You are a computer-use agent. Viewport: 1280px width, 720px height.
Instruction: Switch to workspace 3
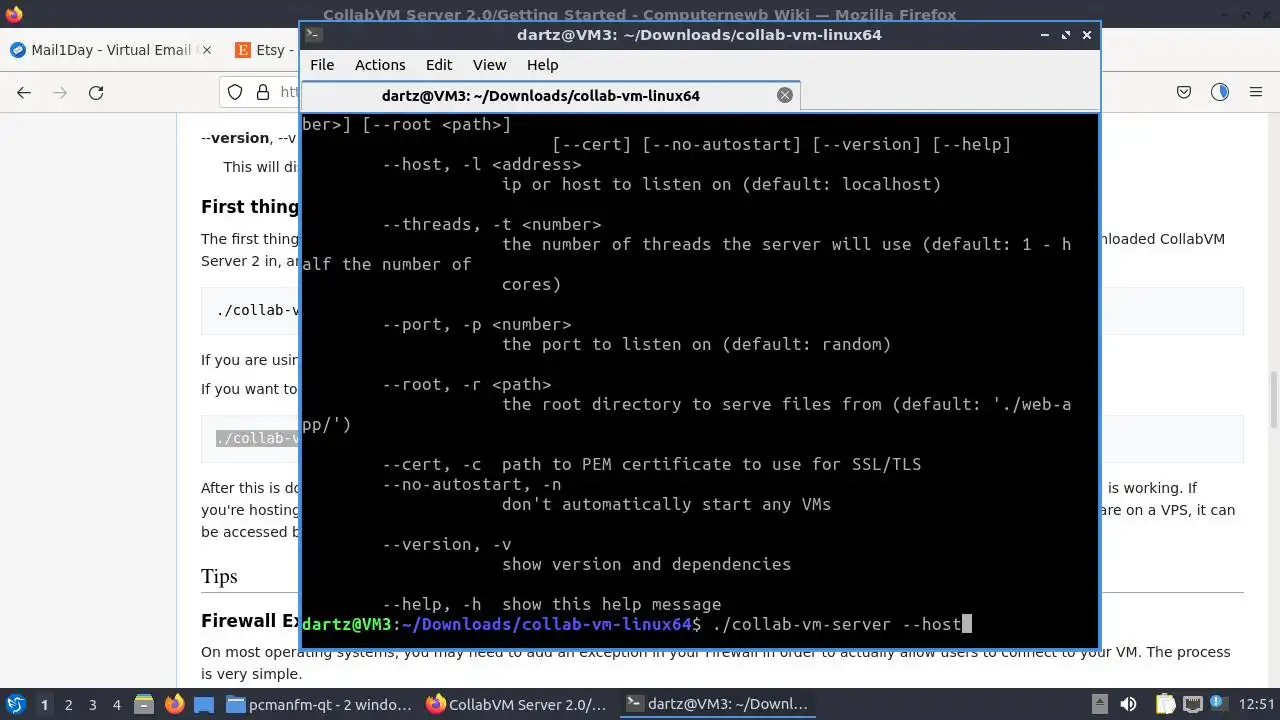(x=92, y=704)
